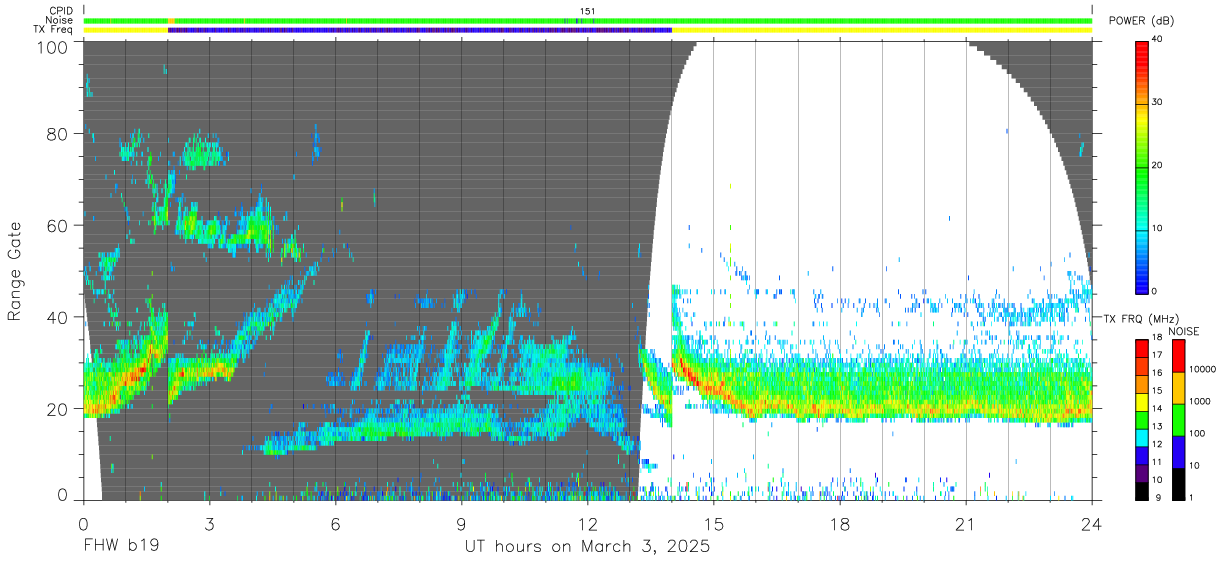This screenshot has height=567, width=1228.
Task: Click the x-axis tick label '12'
Action: [587, 524]
